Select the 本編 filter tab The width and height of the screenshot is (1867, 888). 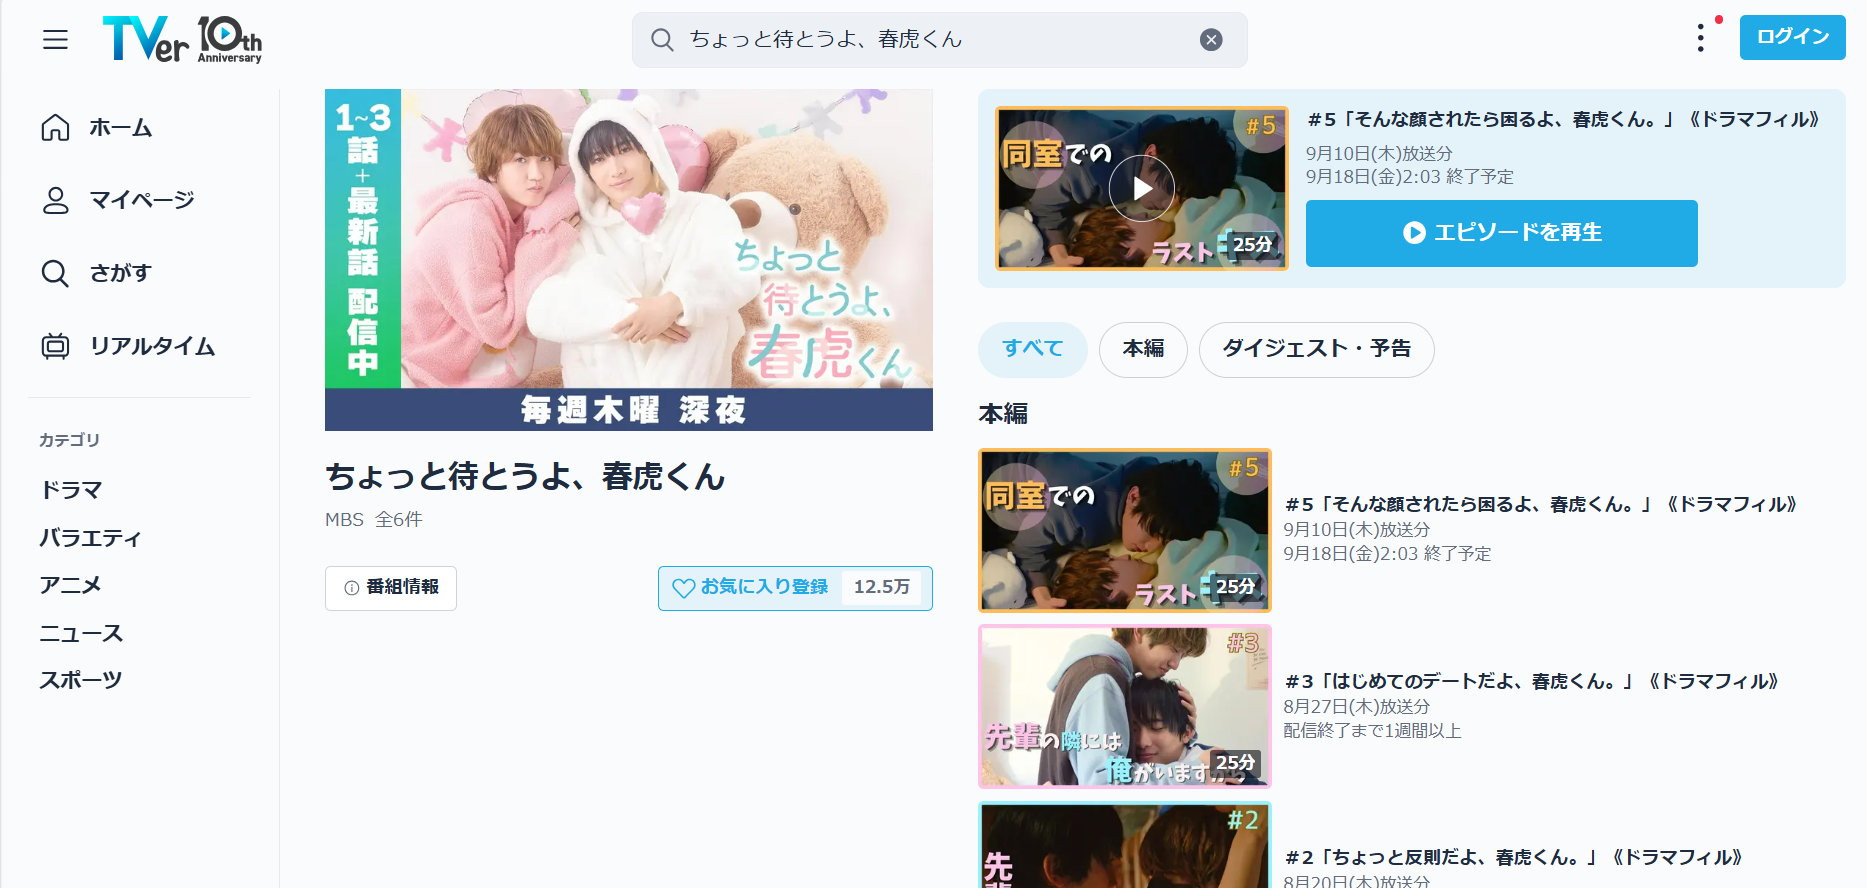(x=1143, y=349)
